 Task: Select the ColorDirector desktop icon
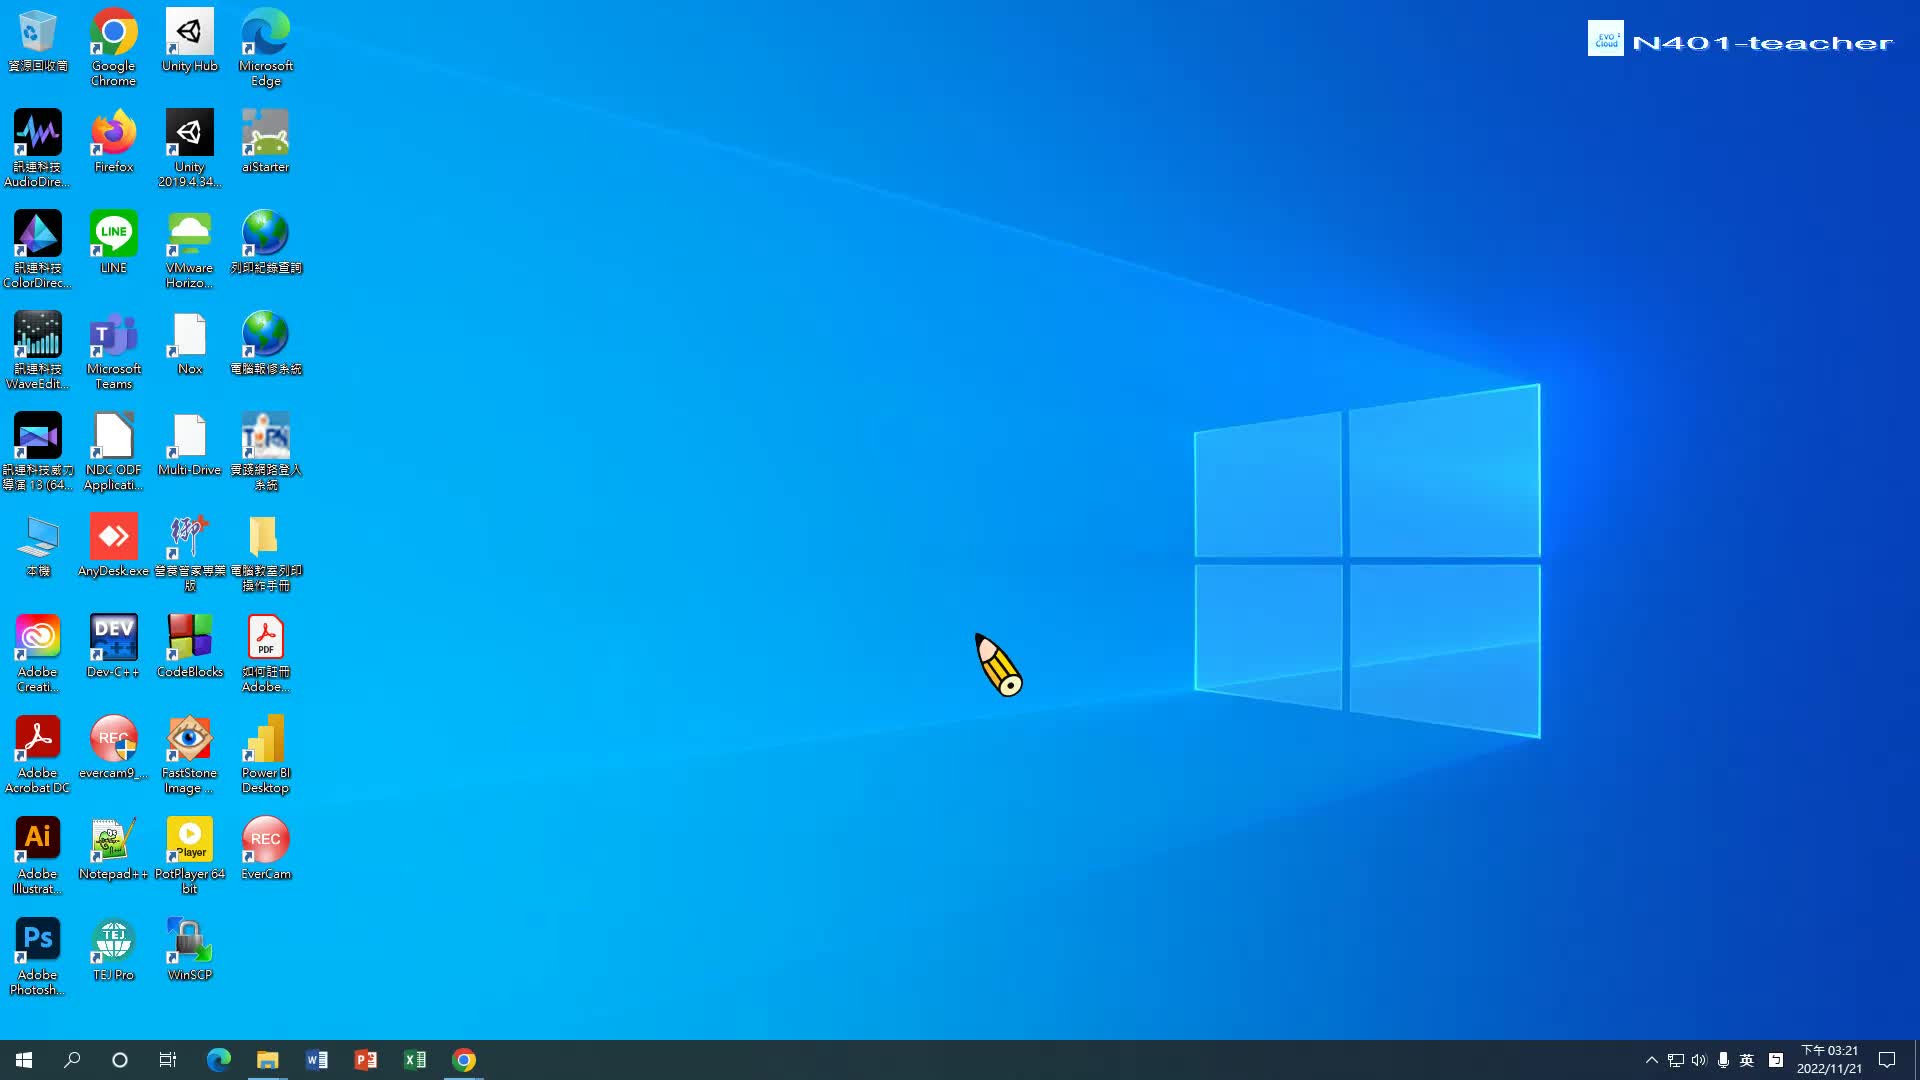[x=38, y=250]
